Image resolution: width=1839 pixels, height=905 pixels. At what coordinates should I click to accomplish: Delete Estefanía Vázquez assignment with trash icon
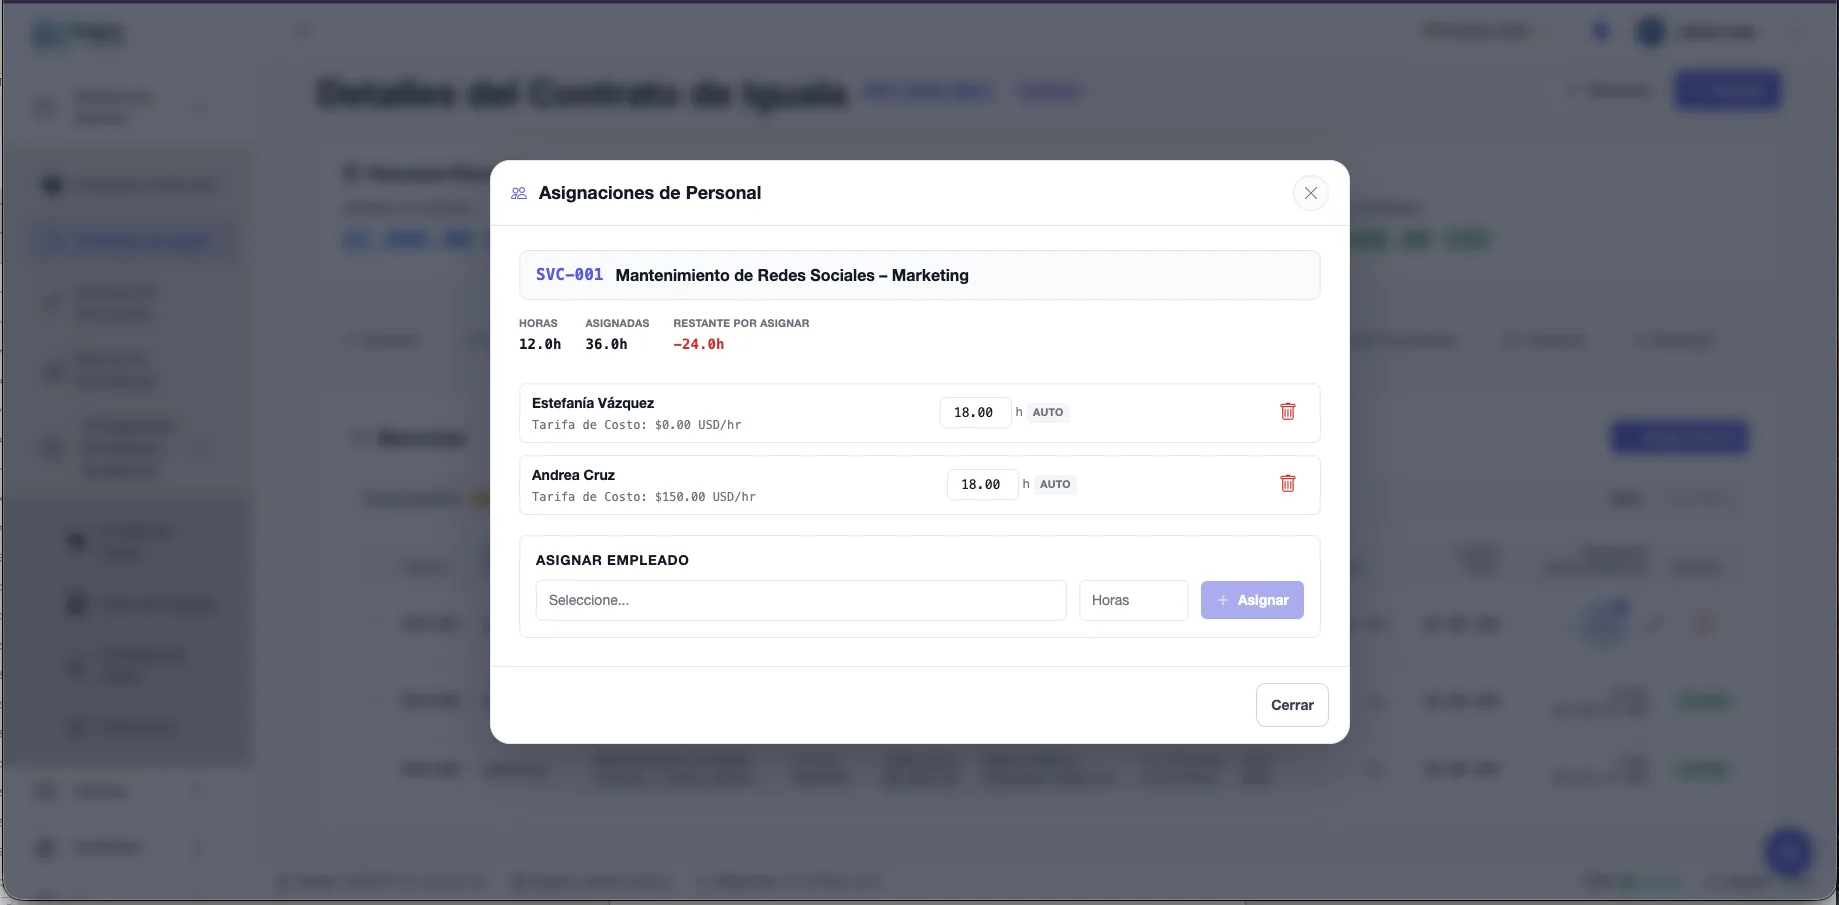coord(1288,412)
